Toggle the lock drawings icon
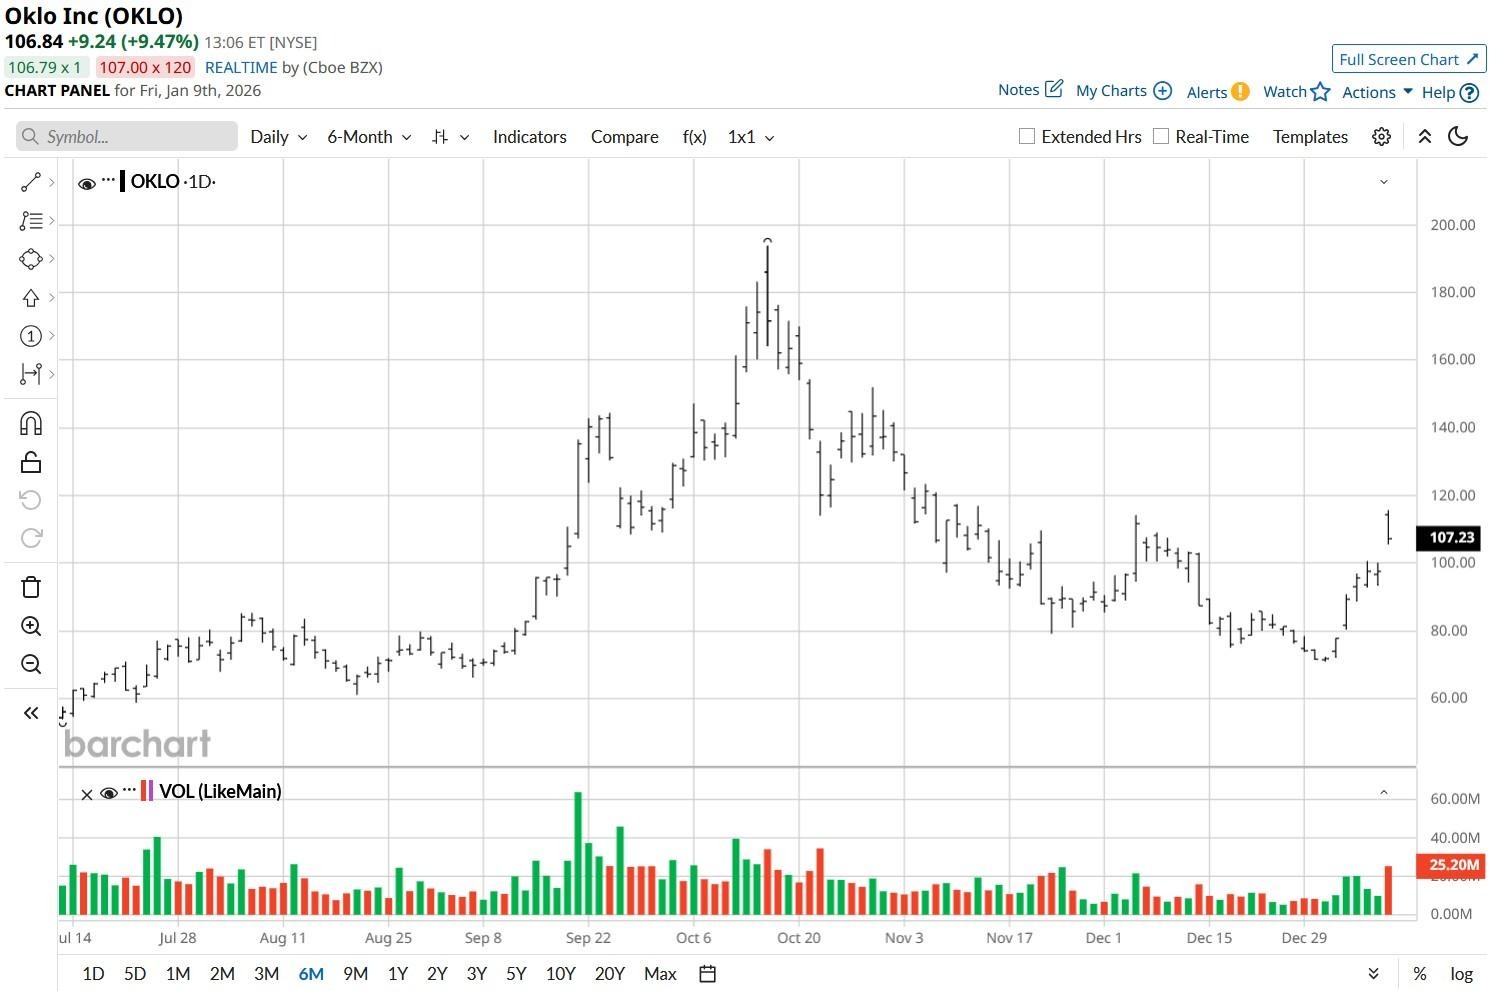This screenshot has width=1507, height=991. (x=31, y=462)
